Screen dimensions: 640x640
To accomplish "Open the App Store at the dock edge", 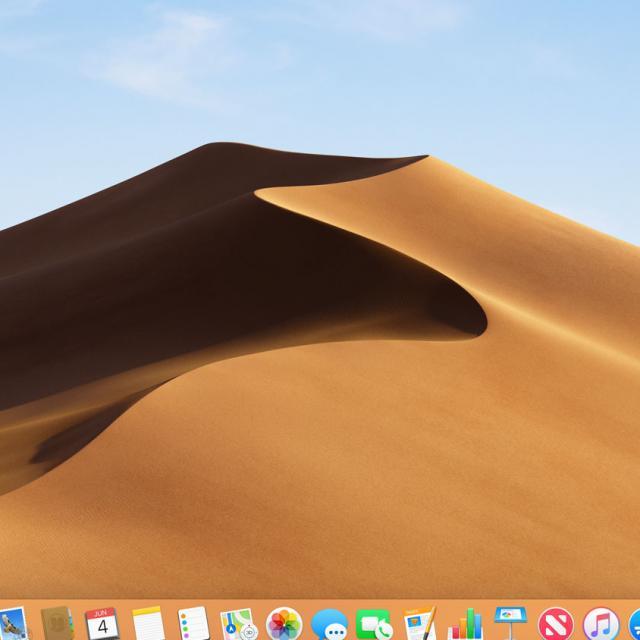I will tap(634, 625).
